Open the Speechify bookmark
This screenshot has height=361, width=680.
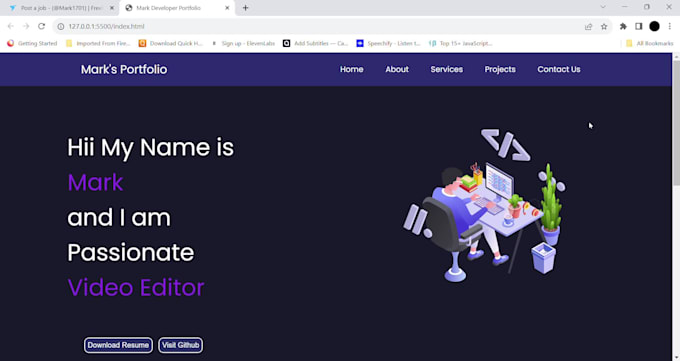click(389, 43)
